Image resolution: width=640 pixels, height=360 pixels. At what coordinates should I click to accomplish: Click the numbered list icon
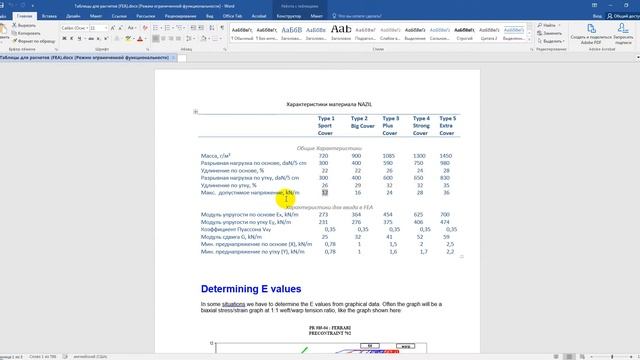pos(167,28)
